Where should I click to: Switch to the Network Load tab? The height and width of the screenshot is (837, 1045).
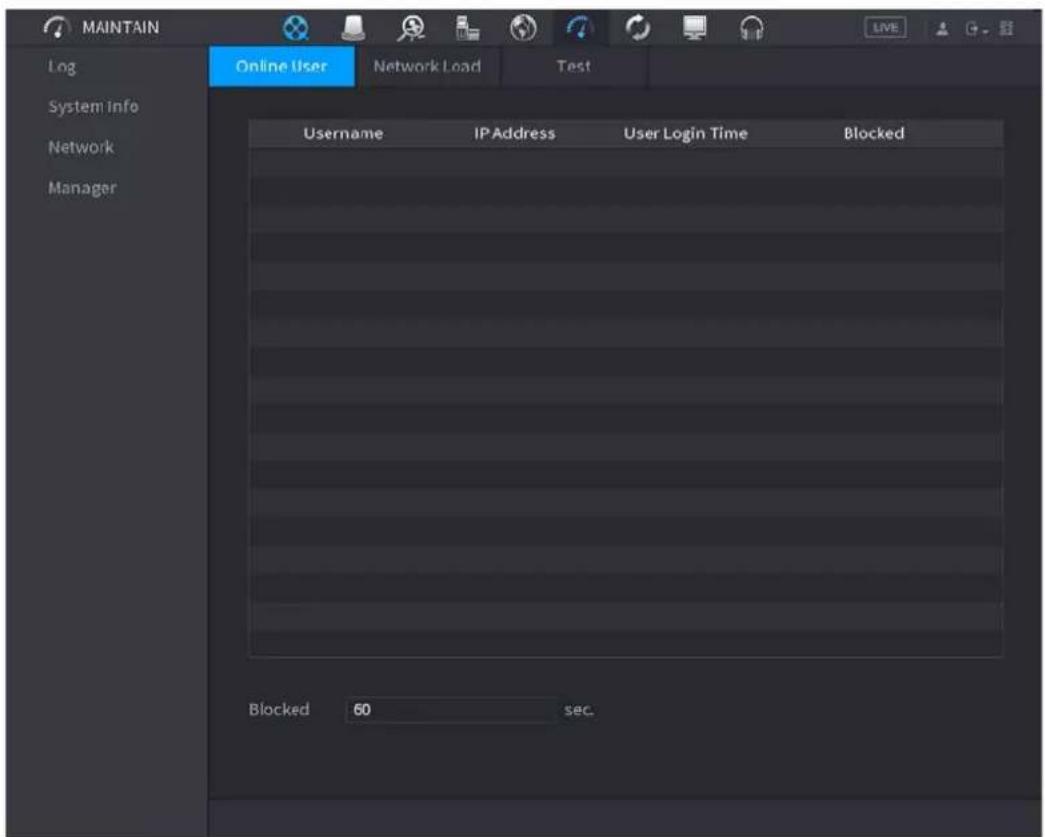point(427,67)
